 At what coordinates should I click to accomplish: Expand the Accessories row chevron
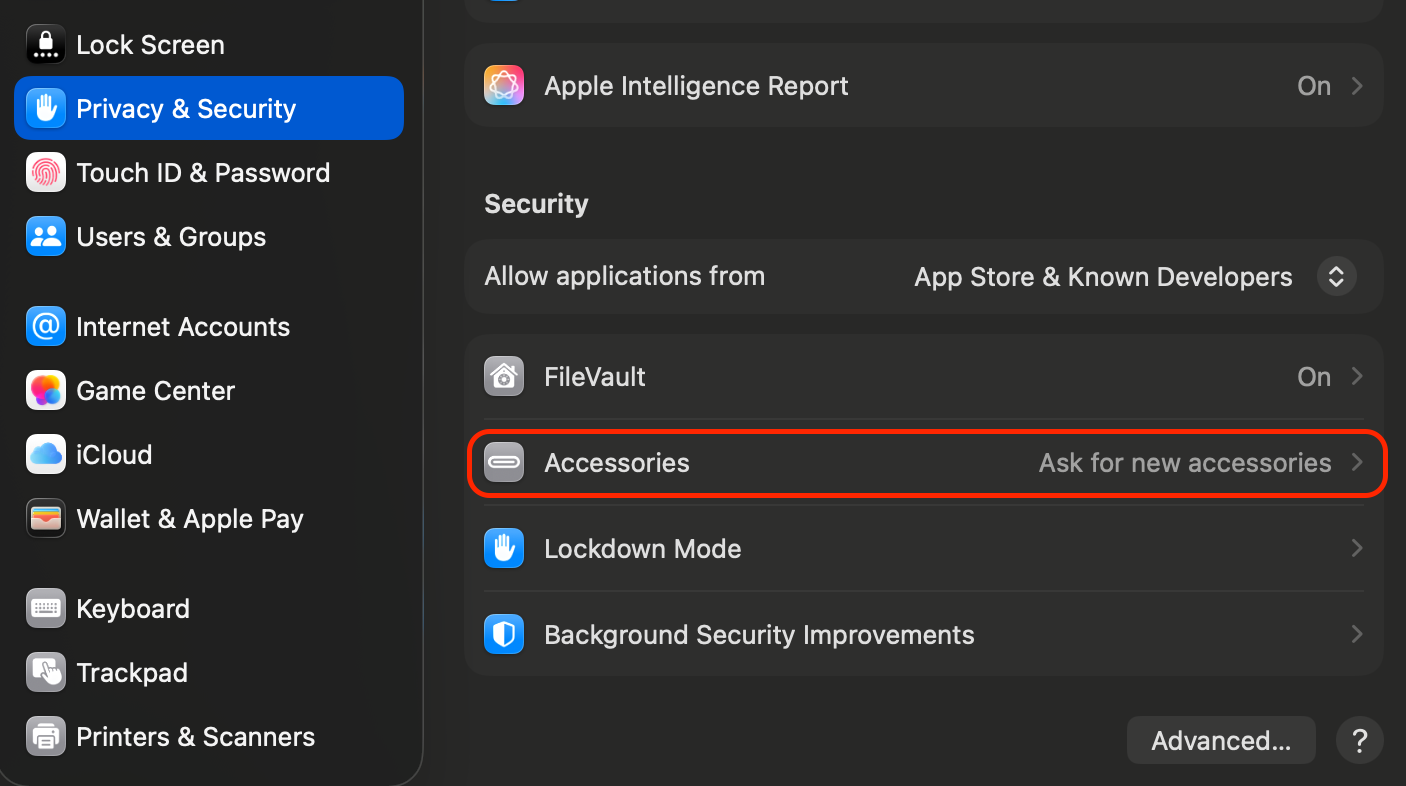pos(1357,463)
